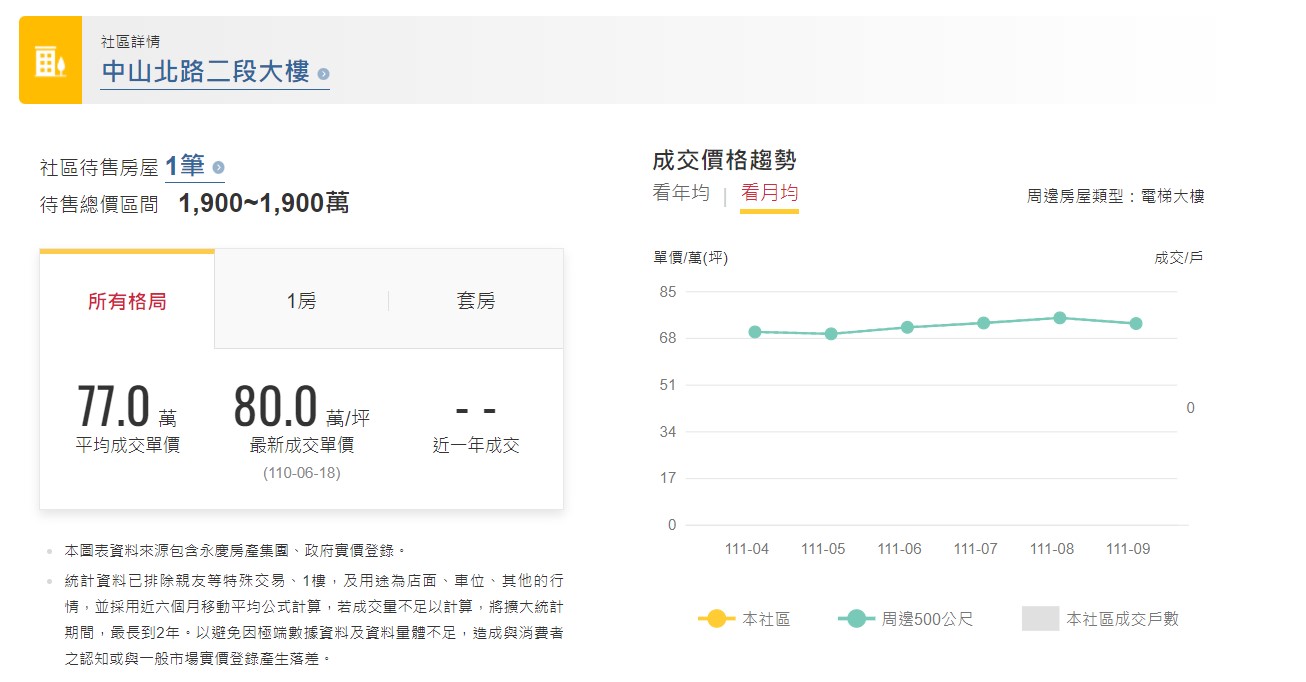
Task: Click the 111-06 data point on chart
Action: pos(907,327)
